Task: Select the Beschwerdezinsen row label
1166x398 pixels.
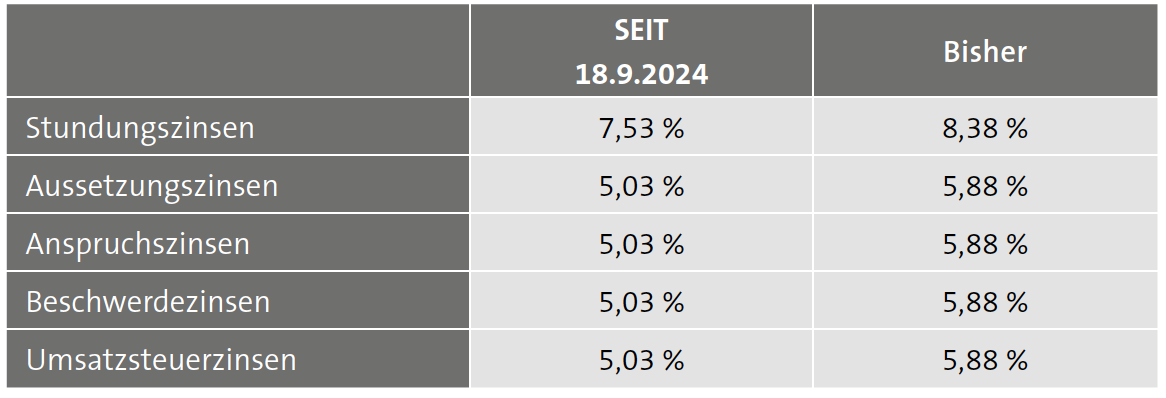Action: click(x=148, y=302)
